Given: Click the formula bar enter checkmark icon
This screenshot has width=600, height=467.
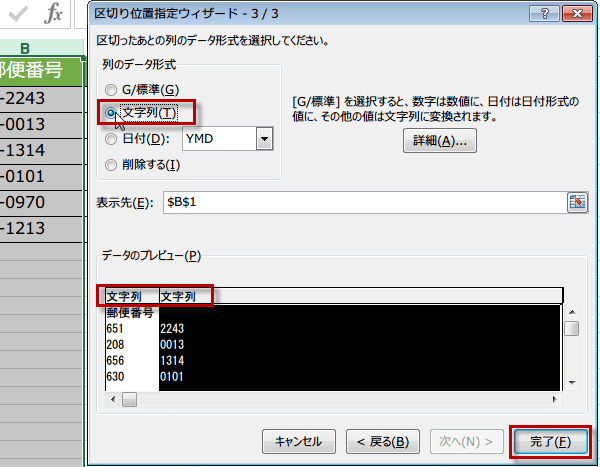Looking at the screenshot, I should (17, 16).
